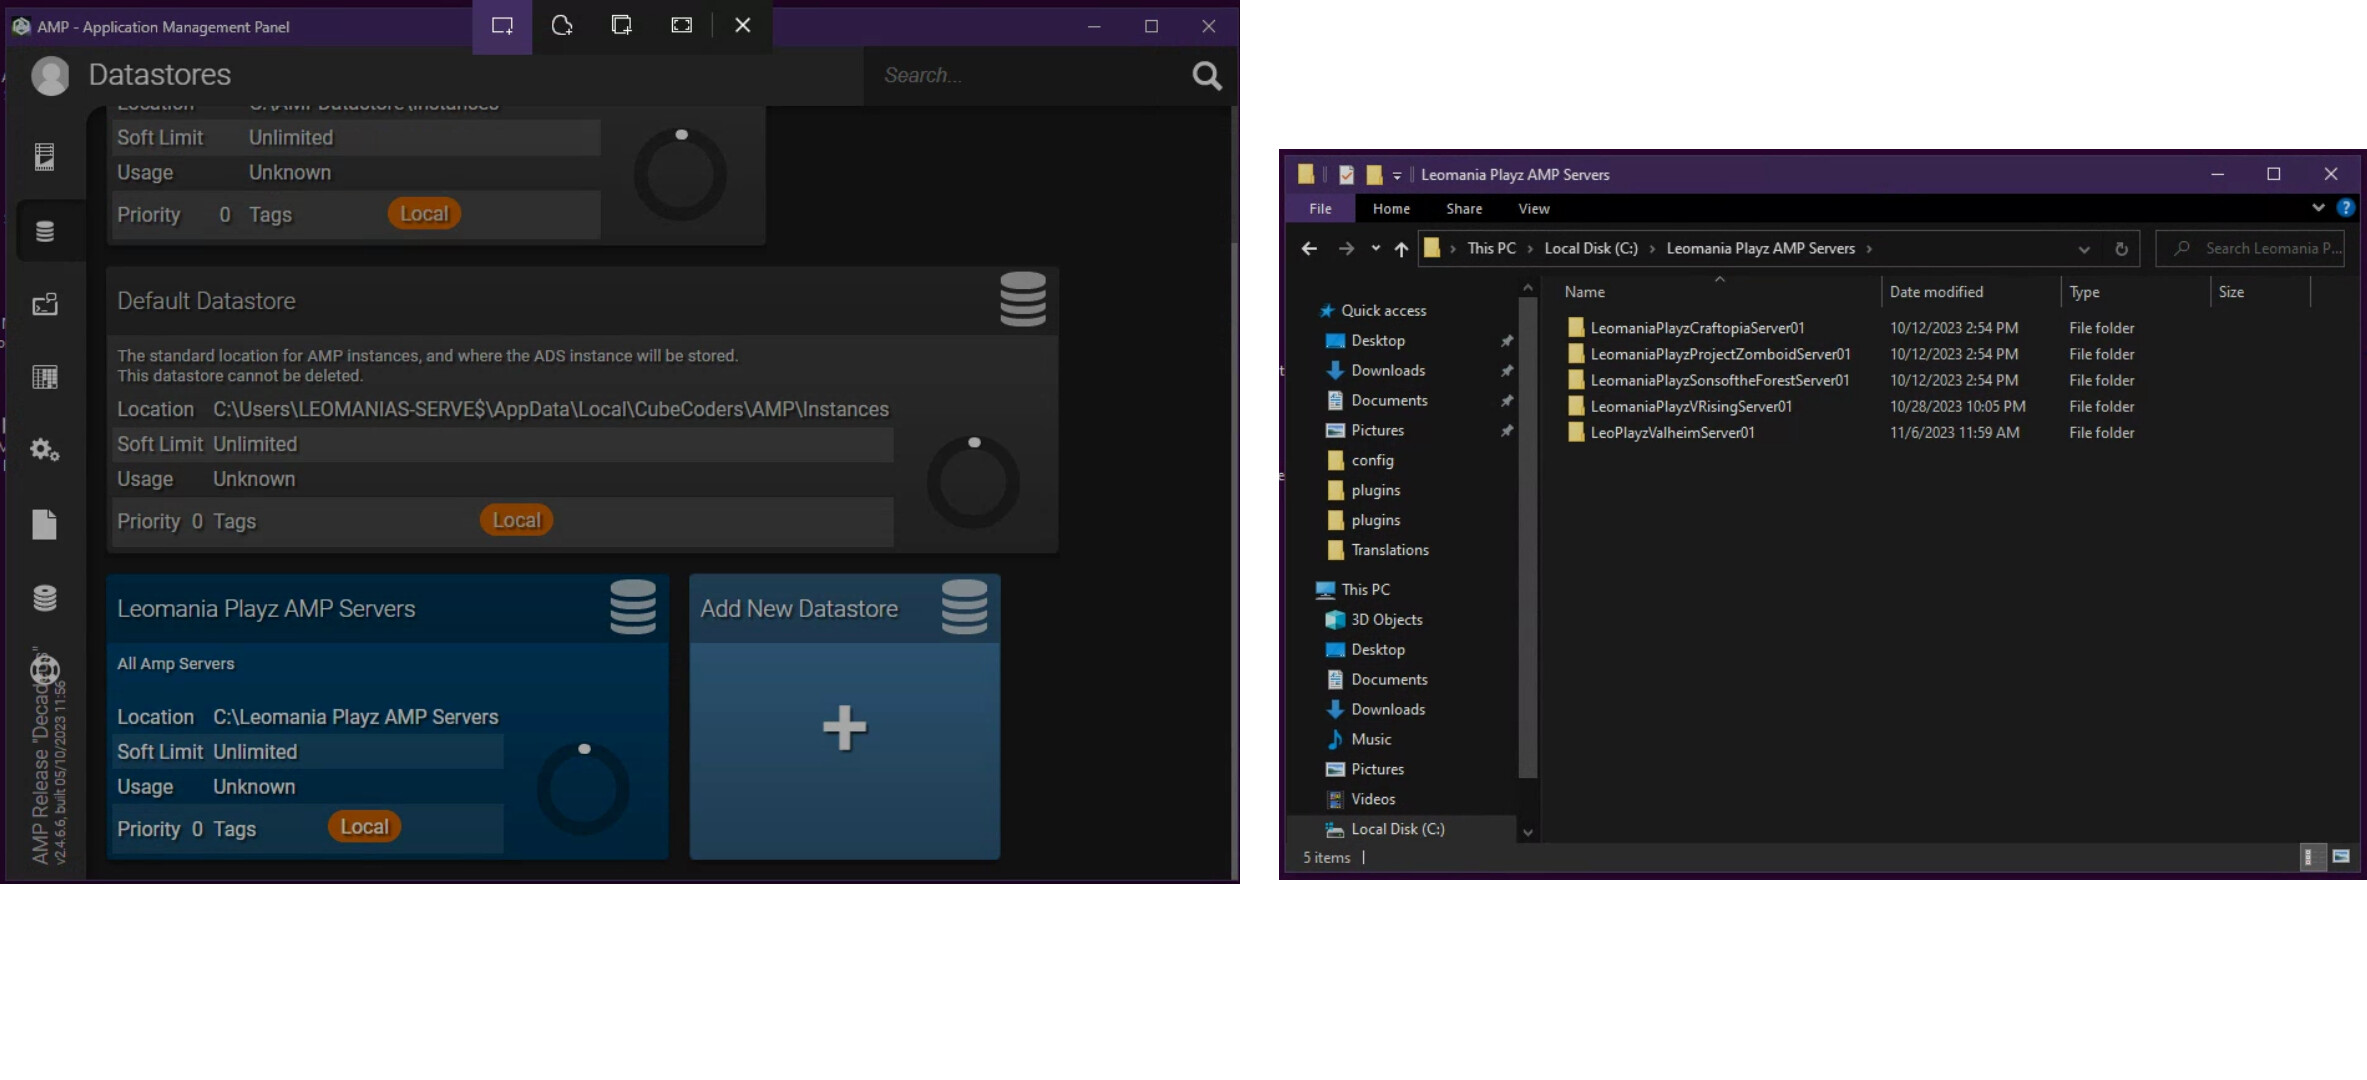Go back with the Explorer Back arrow
2367x1080 pixels.
[1309, 249]
